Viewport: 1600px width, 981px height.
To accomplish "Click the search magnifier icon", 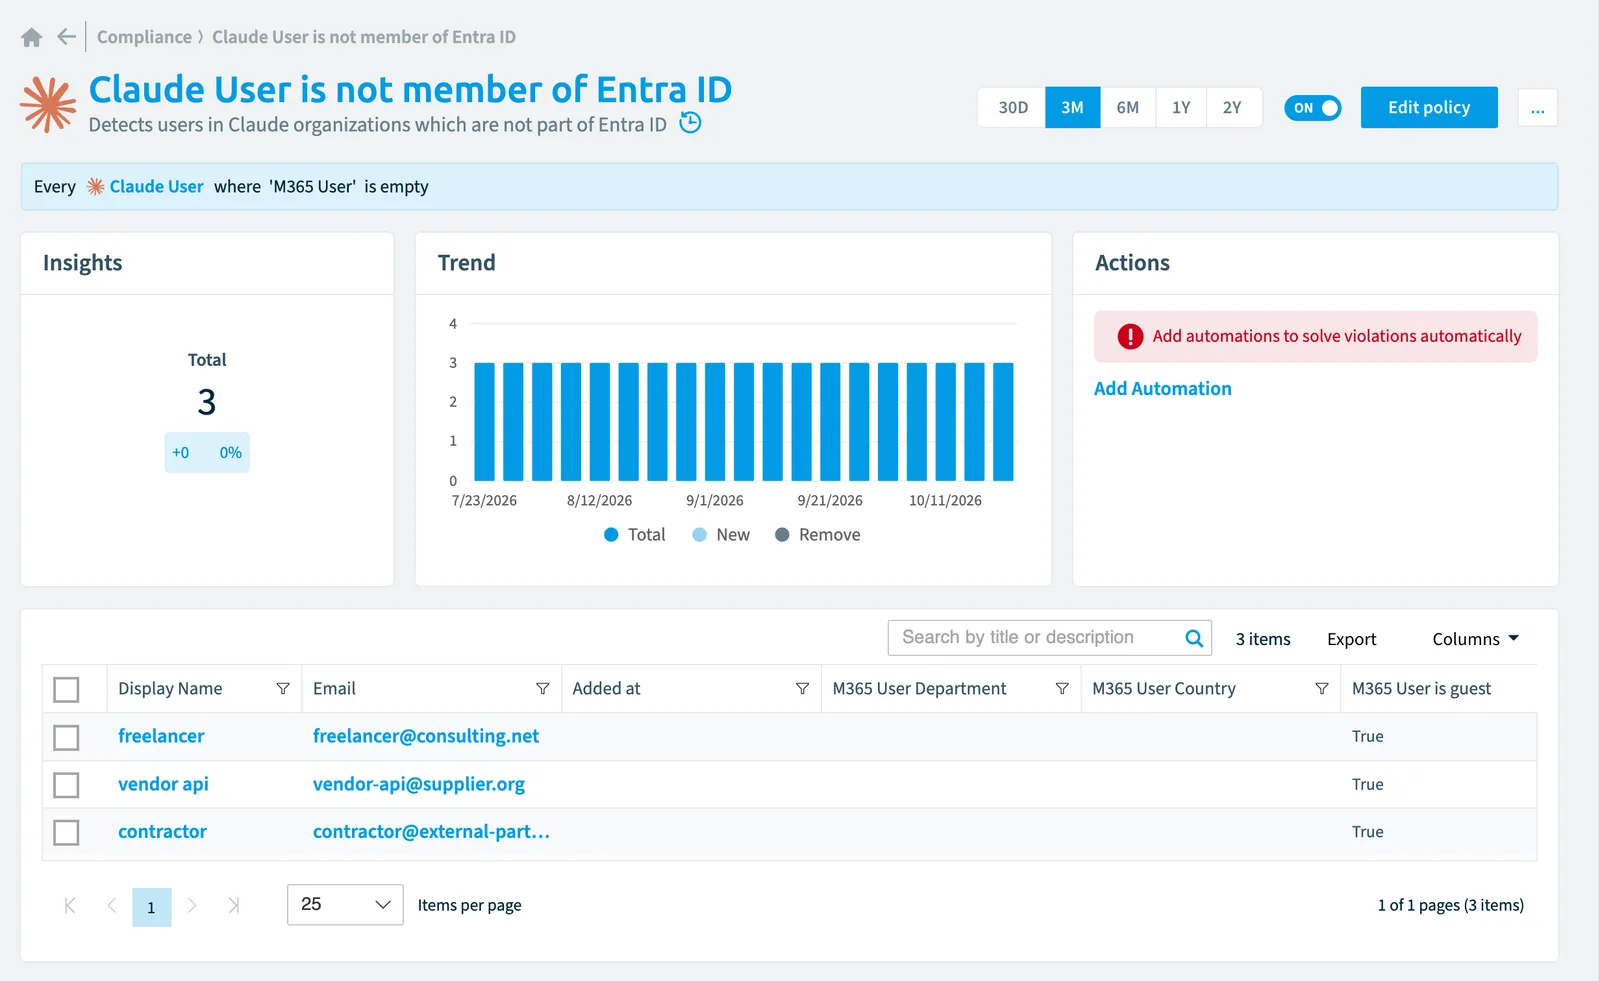I will pos(1194,638).
